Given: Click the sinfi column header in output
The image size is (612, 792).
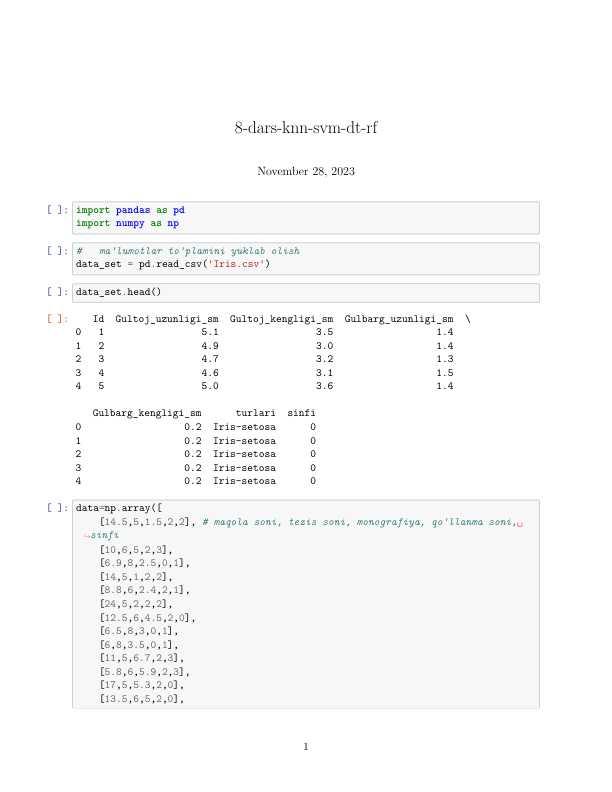Looking at the screenshot, I should 301,412.
